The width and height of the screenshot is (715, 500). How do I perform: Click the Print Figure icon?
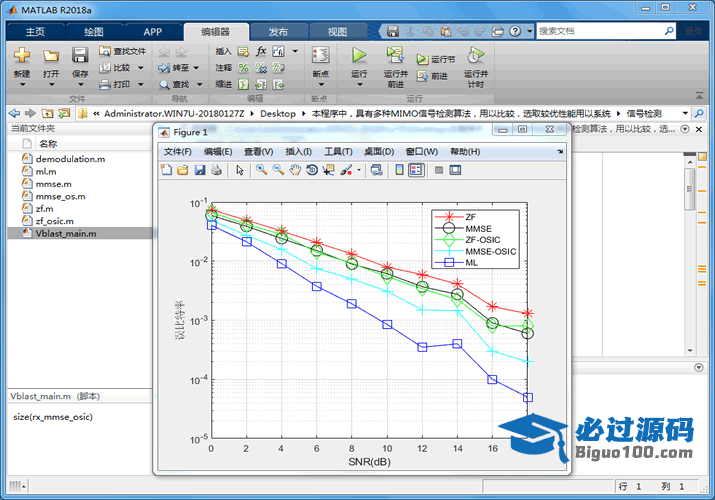tap(216, 170)
